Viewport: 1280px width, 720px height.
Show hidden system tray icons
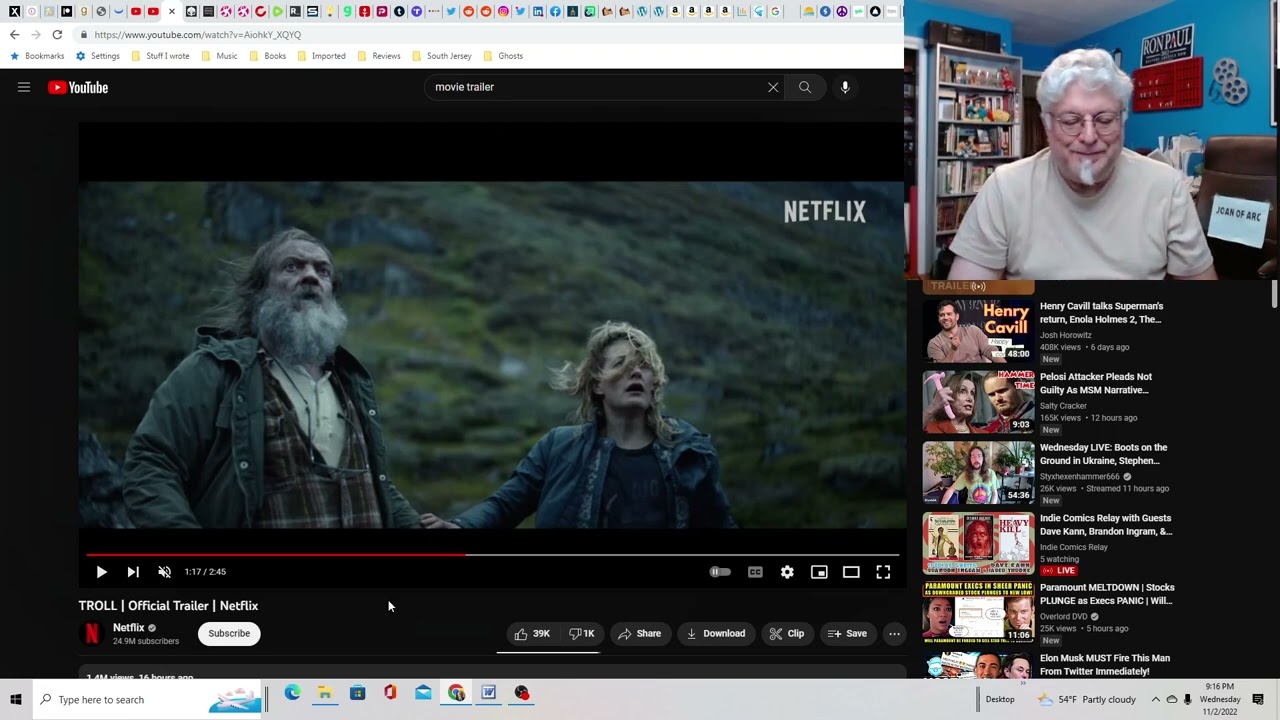click(x=1155, y=700)
